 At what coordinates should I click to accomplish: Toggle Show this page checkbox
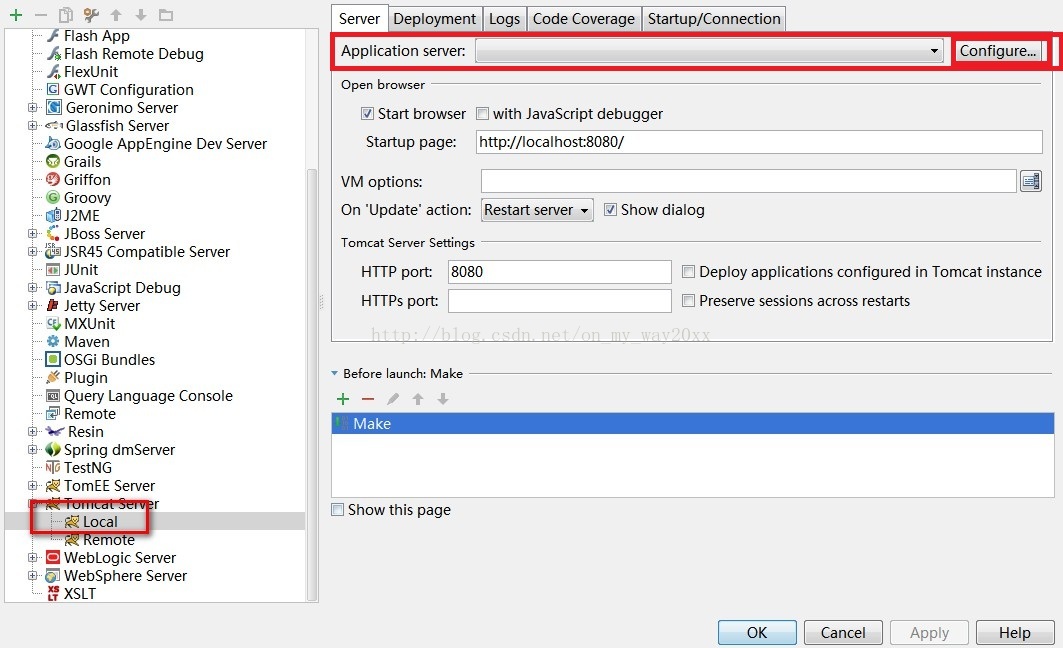(338, 510)
